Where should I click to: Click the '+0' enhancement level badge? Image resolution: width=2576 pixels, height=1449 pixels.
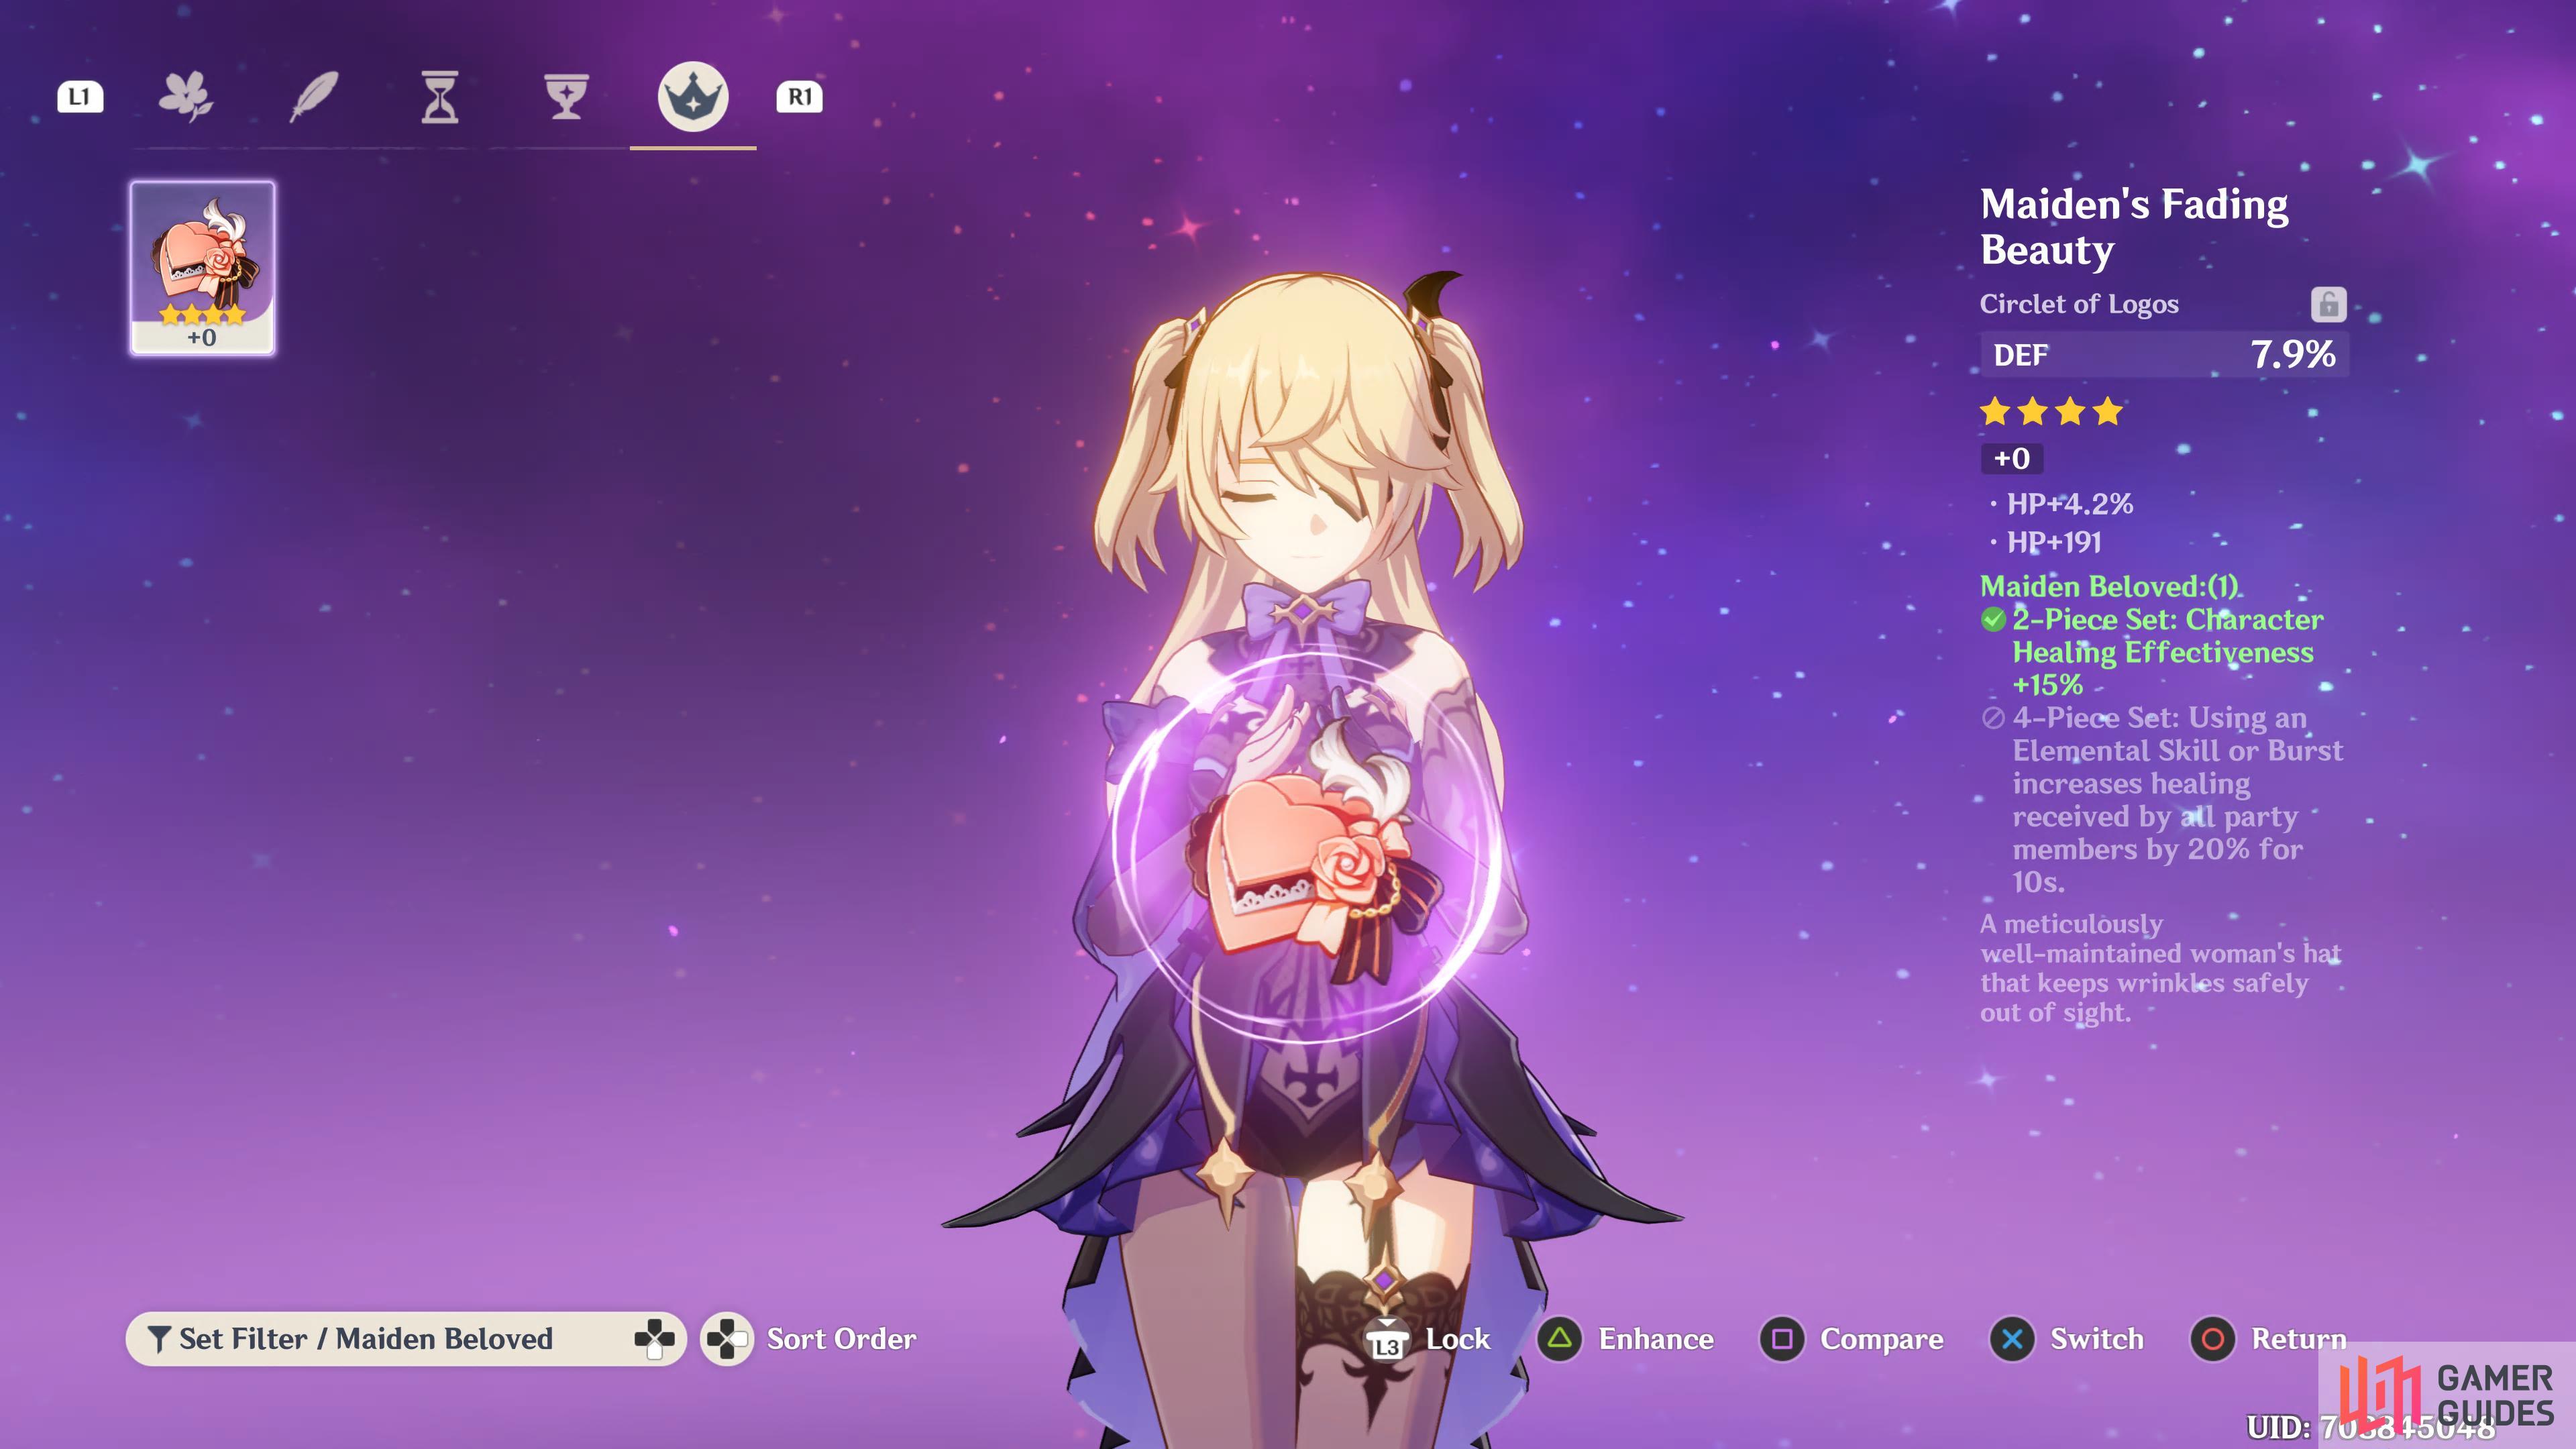click(2011, 459)
